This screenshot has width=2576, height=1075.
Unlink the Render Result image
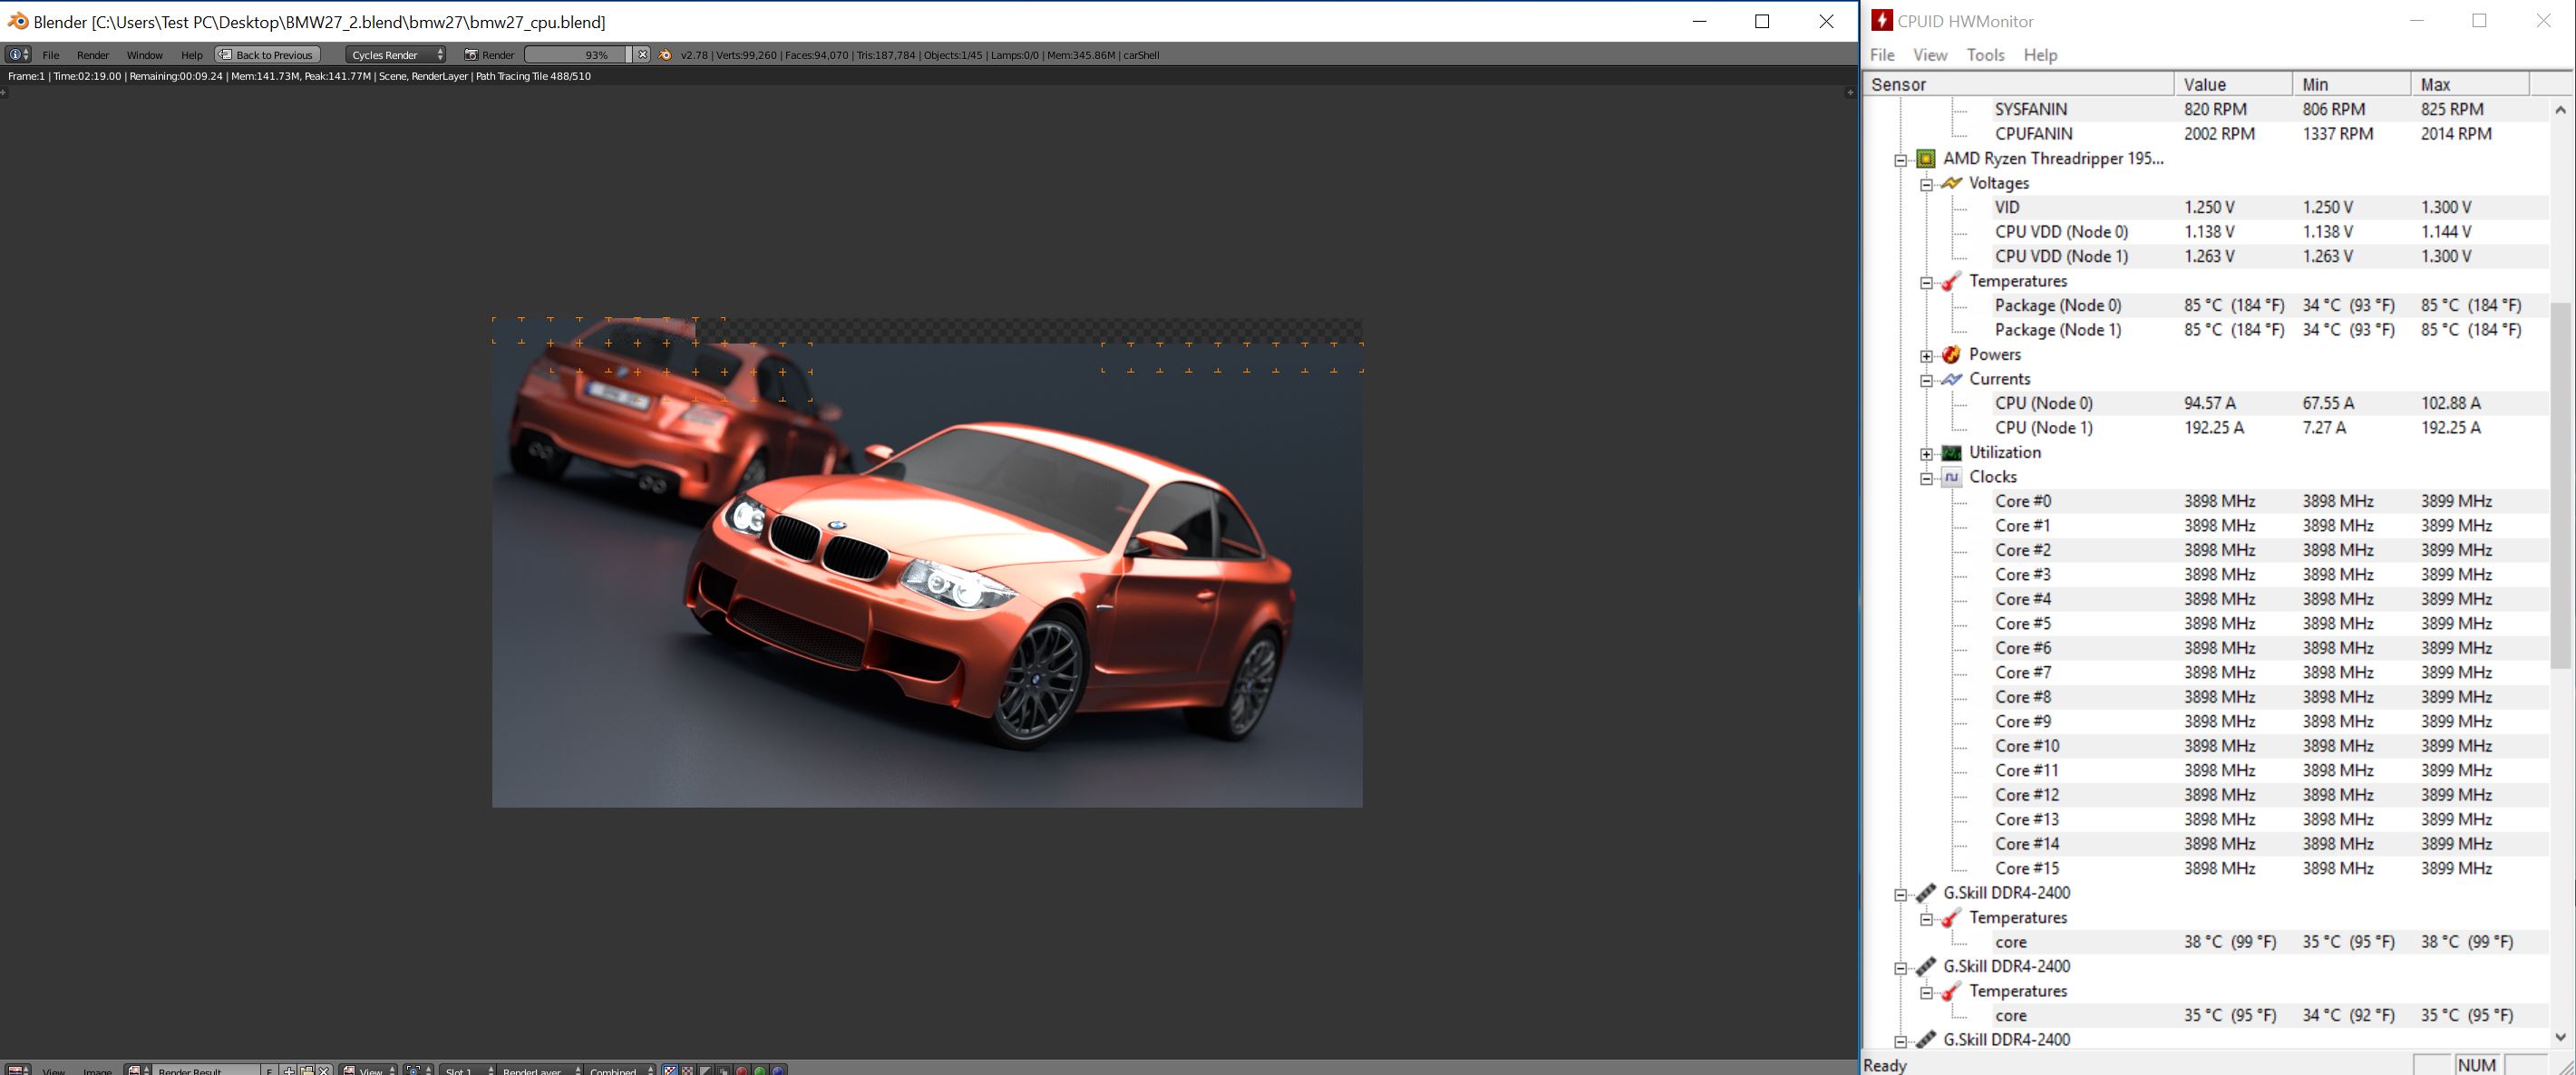(x=324, y=1071)
